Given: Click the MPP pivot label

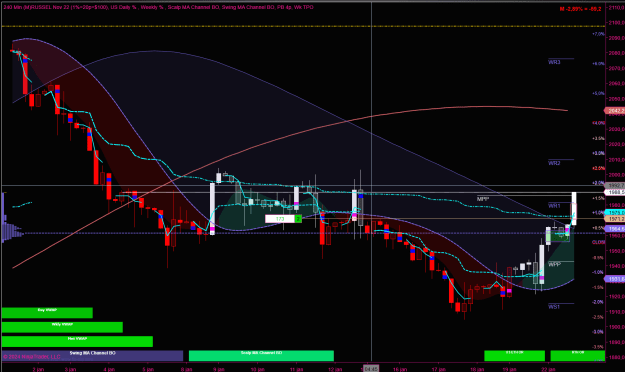Looking at the screenshot, I should pyautogui.click(x=483, y=199).
